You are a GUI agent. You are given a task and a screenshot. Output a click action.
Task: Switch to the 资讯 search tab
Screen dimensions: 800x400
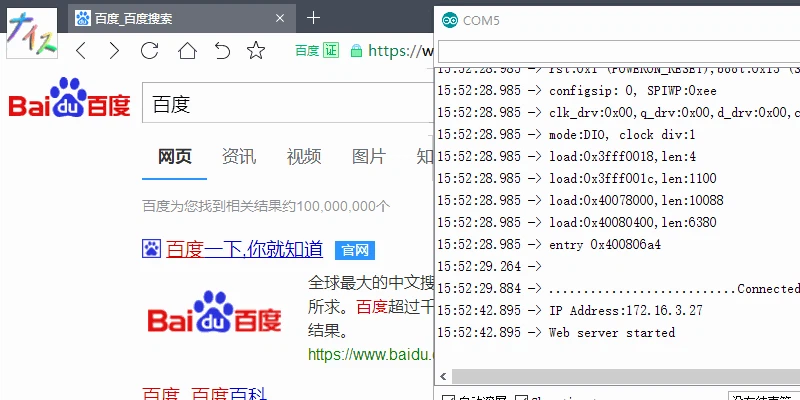(x=239, y=157)
